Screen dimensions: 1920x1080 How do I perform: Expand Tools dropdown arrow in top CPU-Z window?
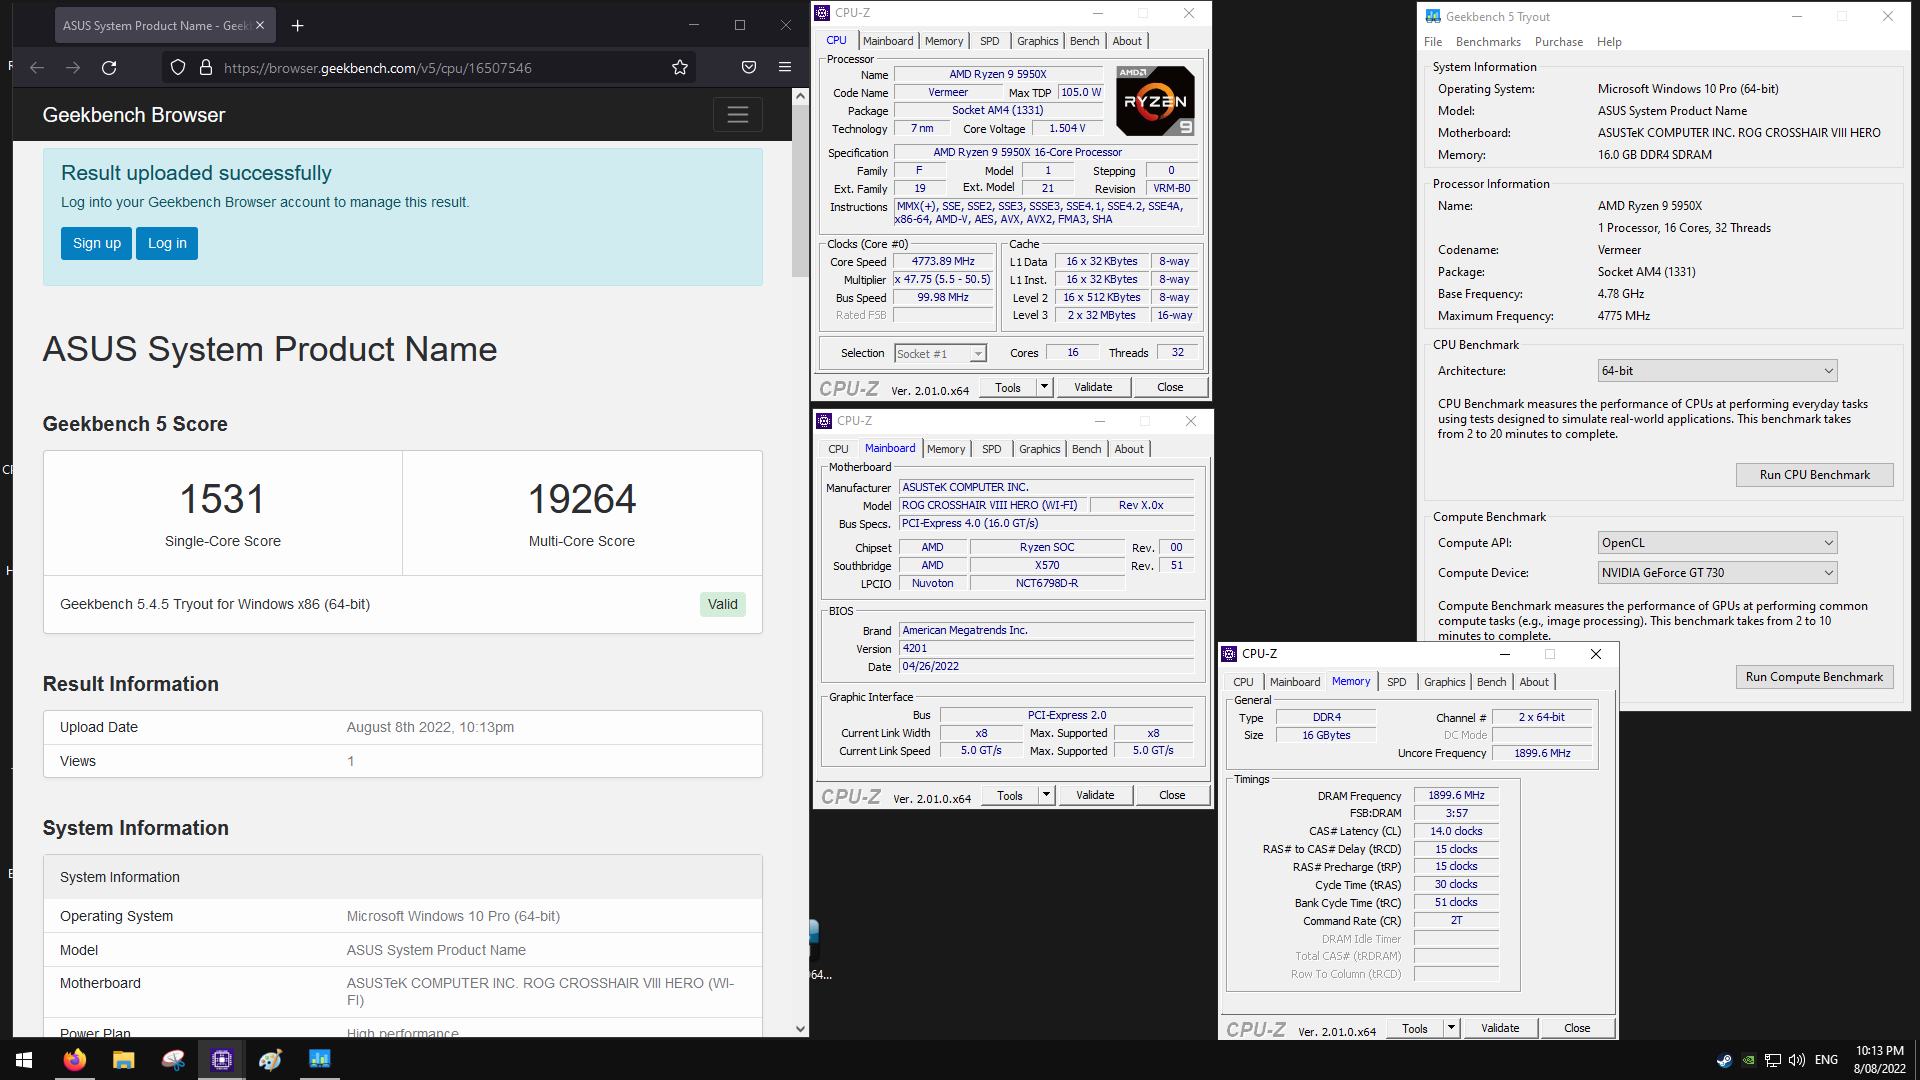tap(1044, 388)
